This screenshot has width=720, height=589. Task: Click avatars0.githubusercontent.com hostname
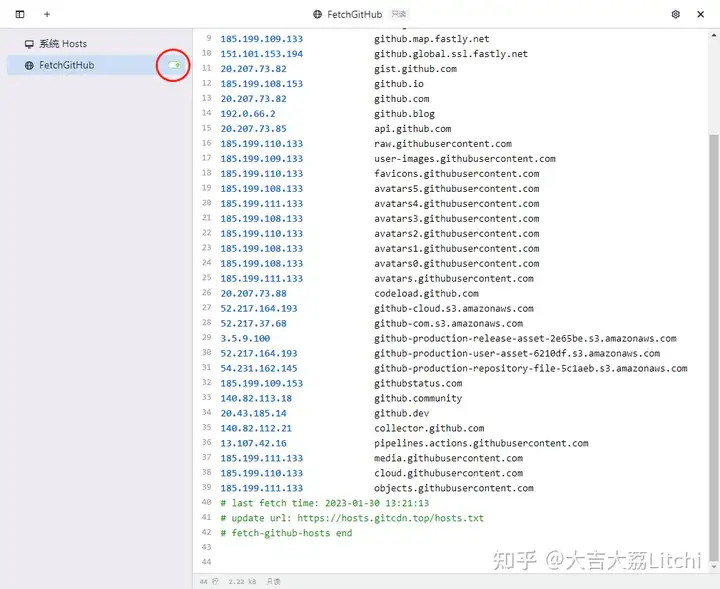point(456,264)
